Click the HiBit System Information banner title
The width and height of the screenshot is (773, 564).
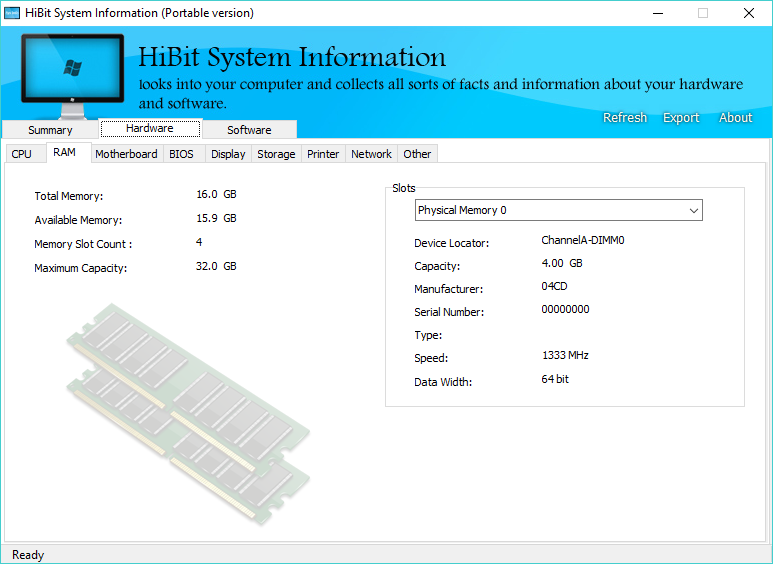coord(292,57)
